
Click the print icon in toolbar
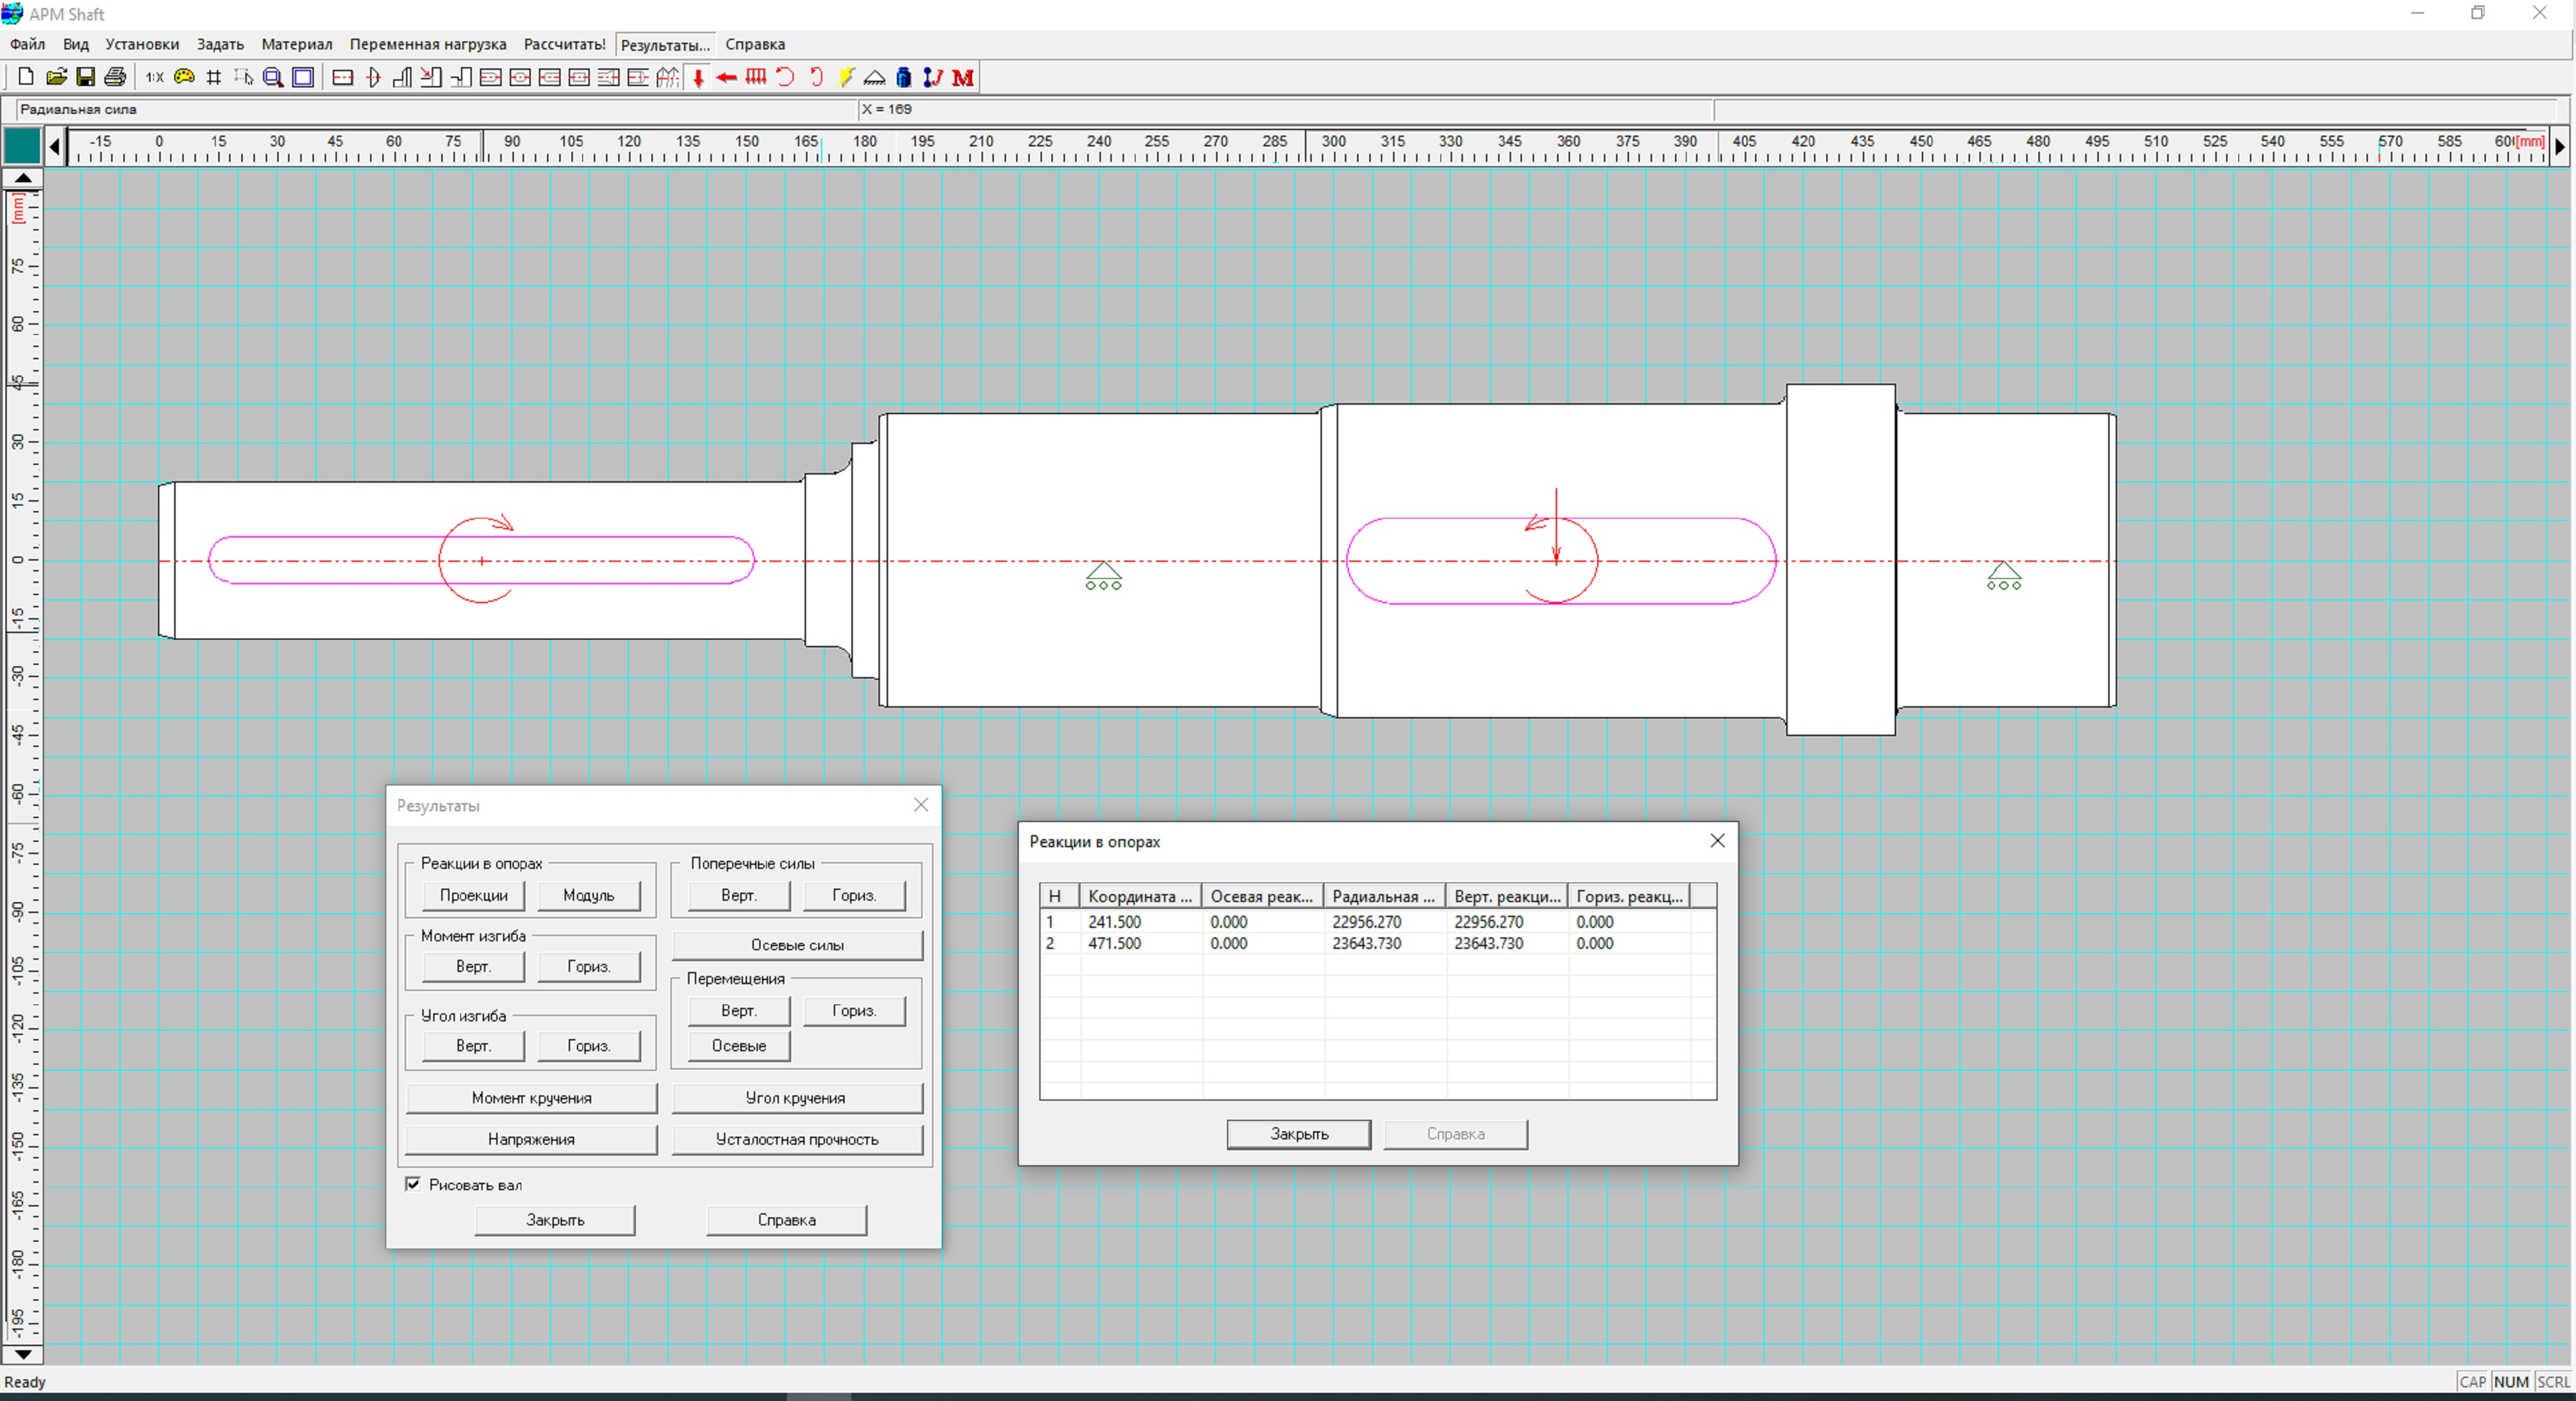(115, 77)
